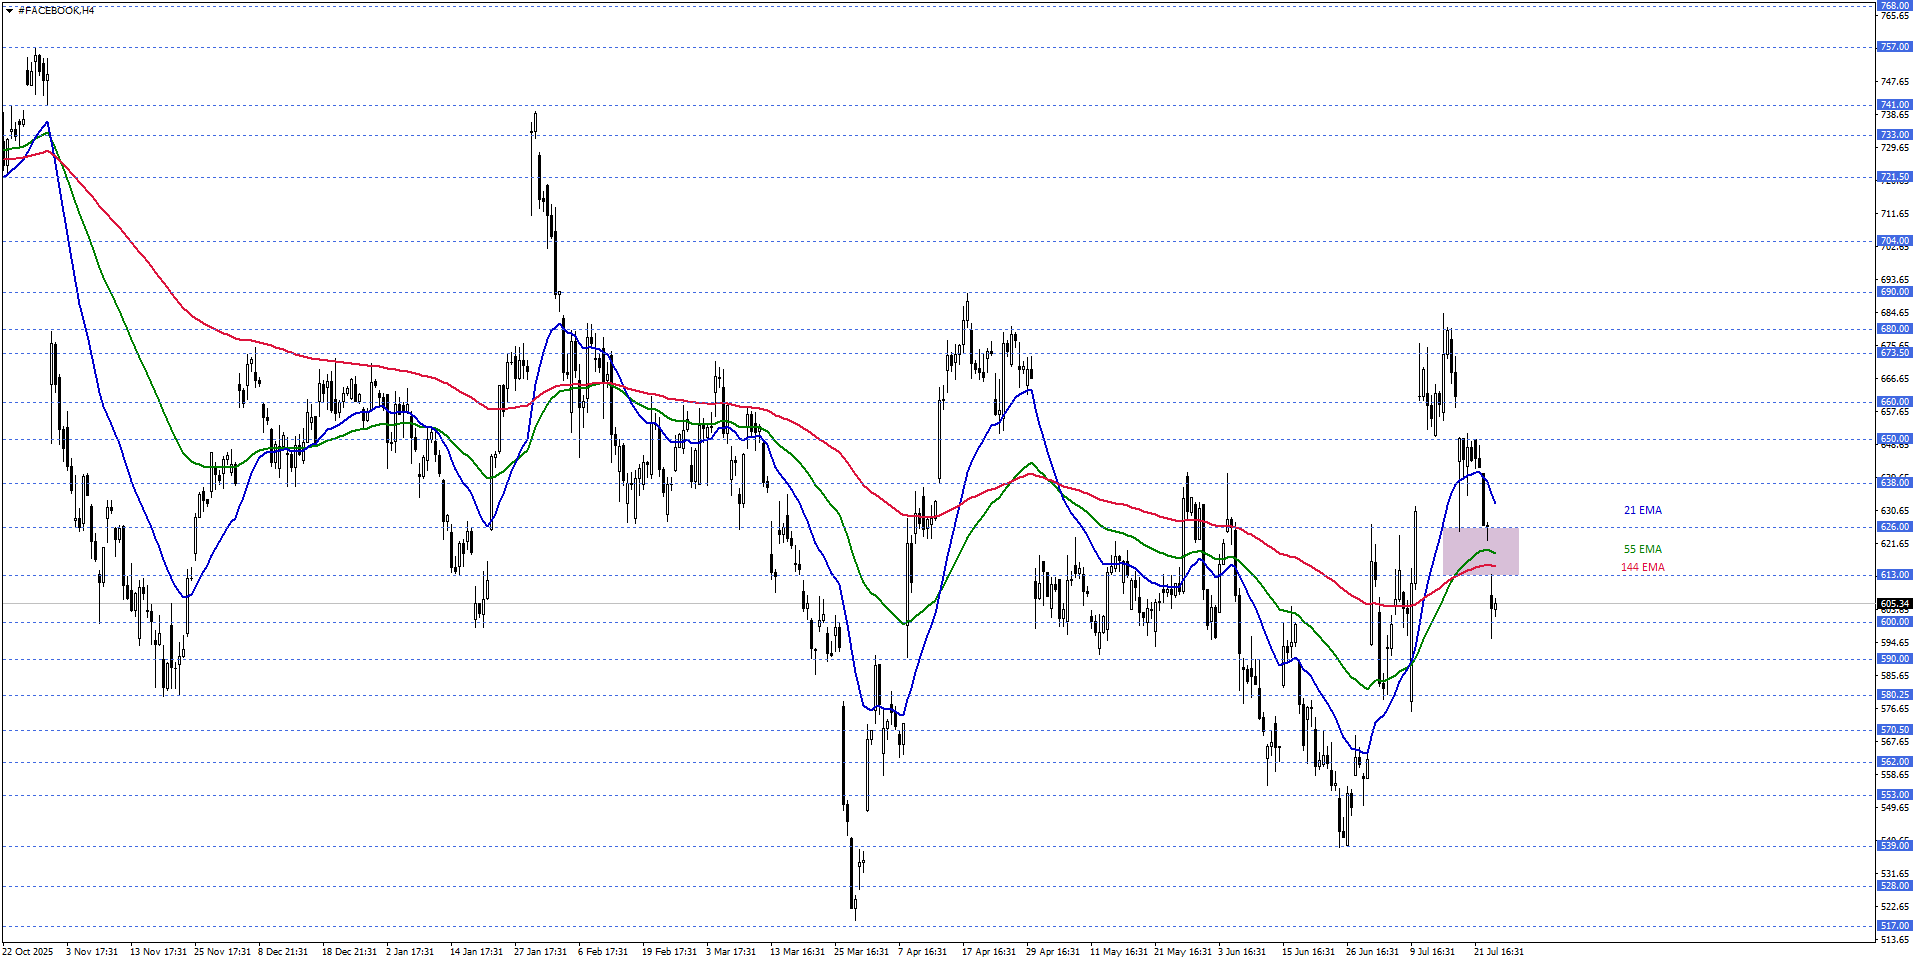Click the 21 Jul 16:31 date label
This screenshot has width=1916, height=963.
(1498, 952)
